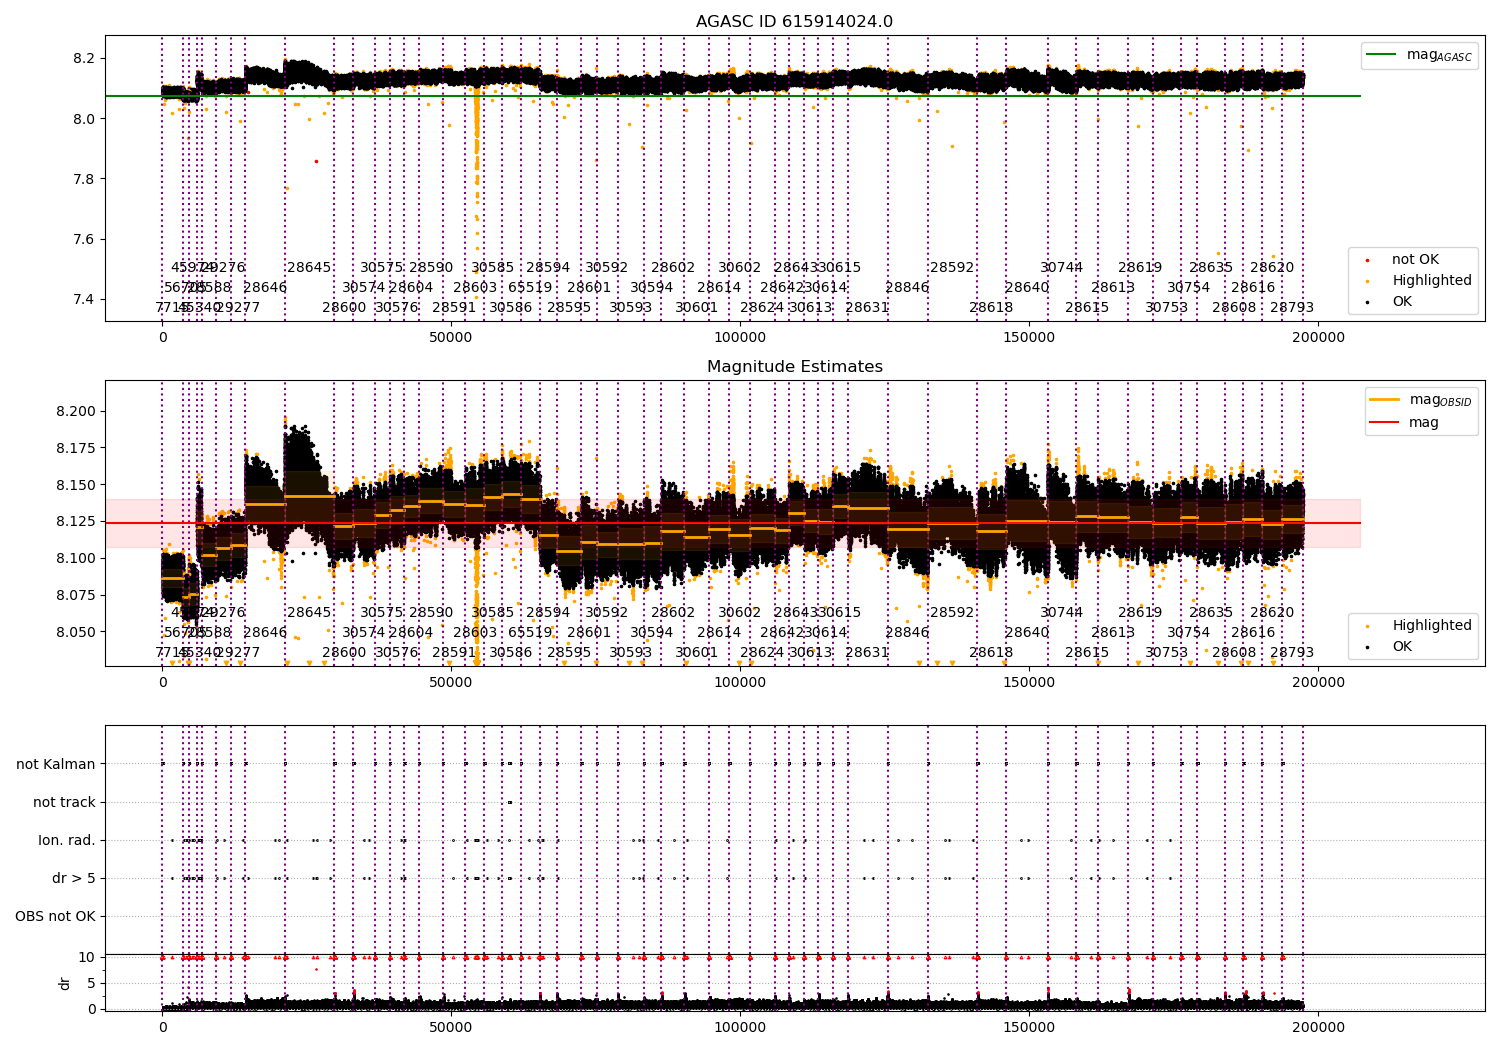Click obsid label 28620 in Magnitude Estimates plot
The width and height of the screenshot is (1500, 1050).
[x=1272, y=613]
